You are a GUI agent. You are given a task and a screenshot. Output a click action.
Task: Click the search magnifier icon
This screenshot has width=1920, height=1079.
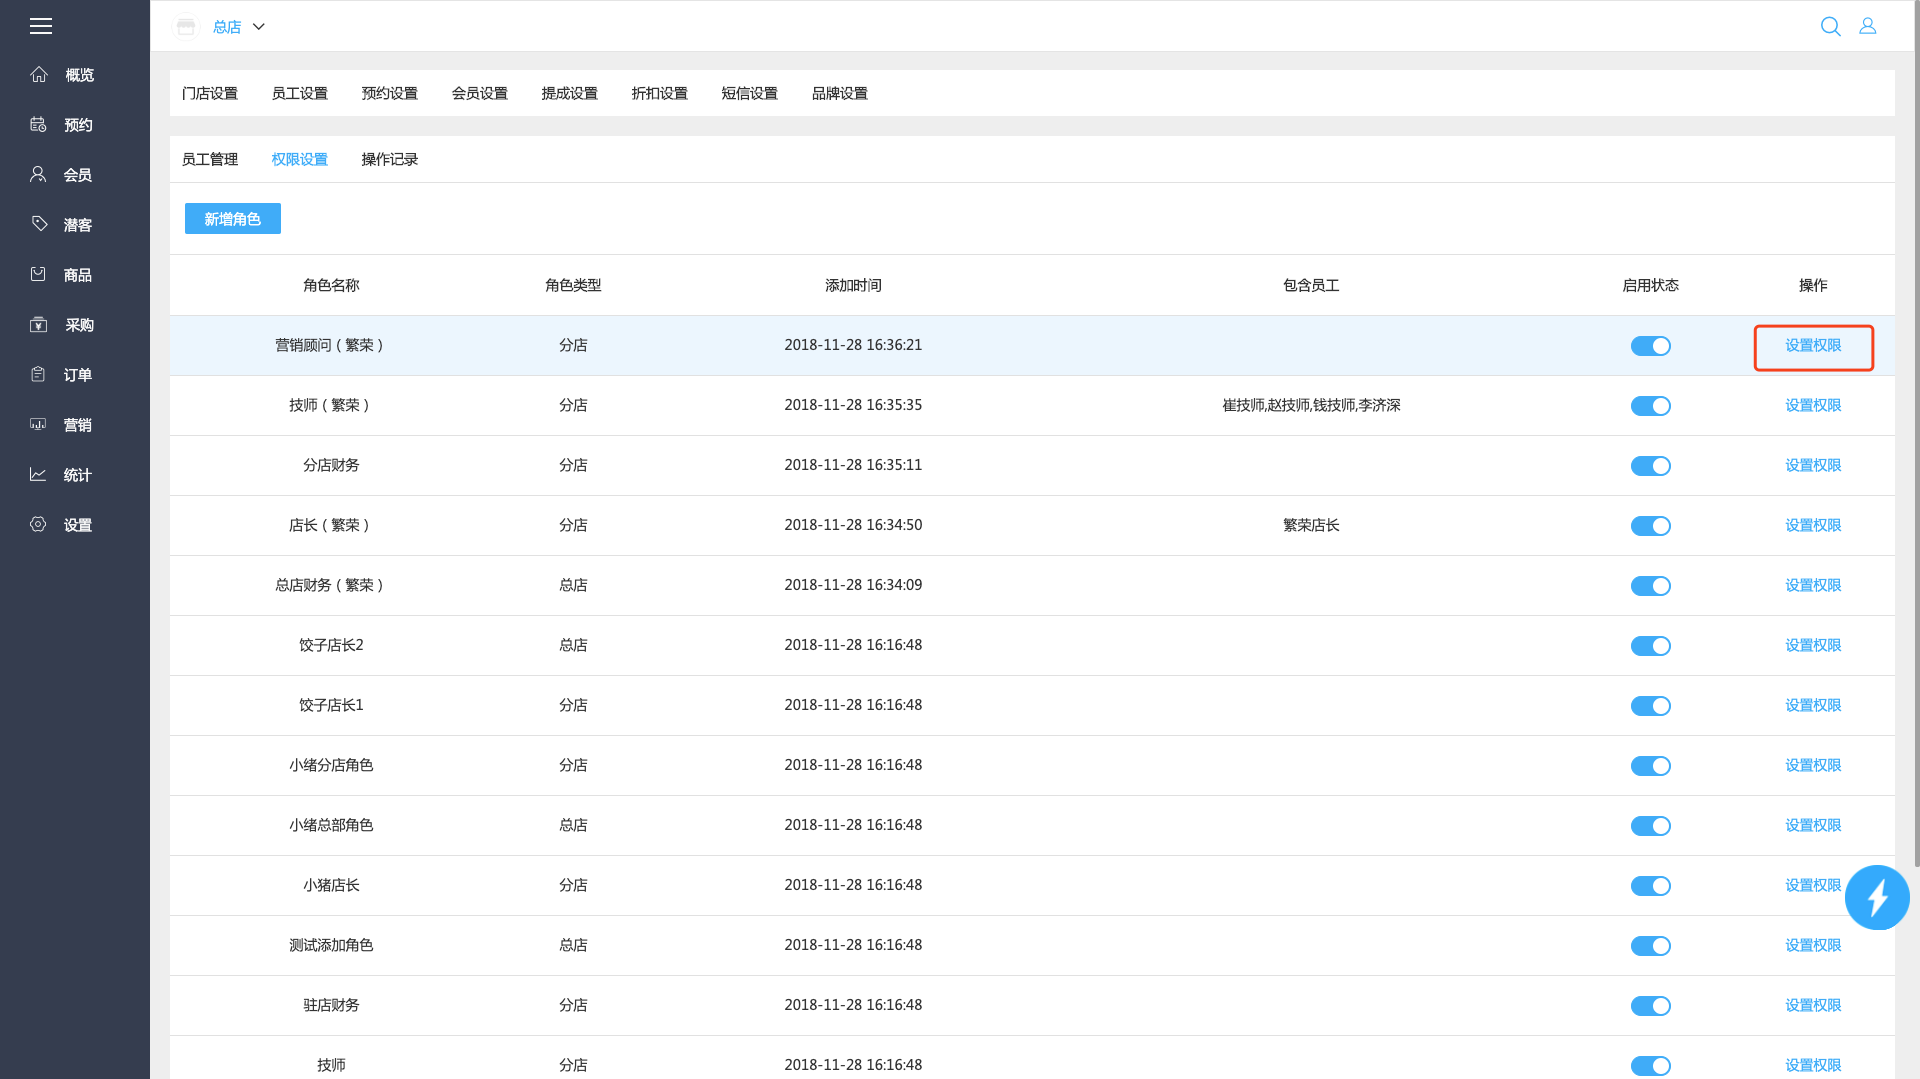point(1830,27)
